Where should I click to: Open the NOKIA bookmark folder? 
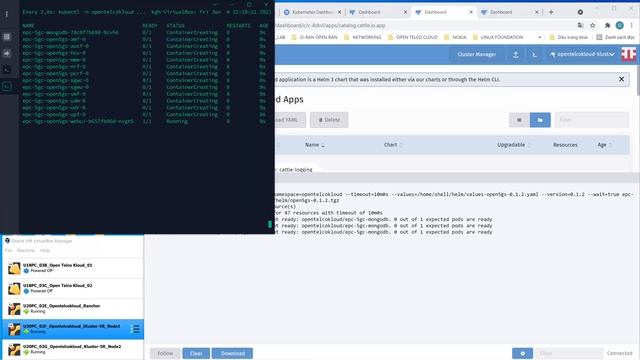(x=455, y=37)
